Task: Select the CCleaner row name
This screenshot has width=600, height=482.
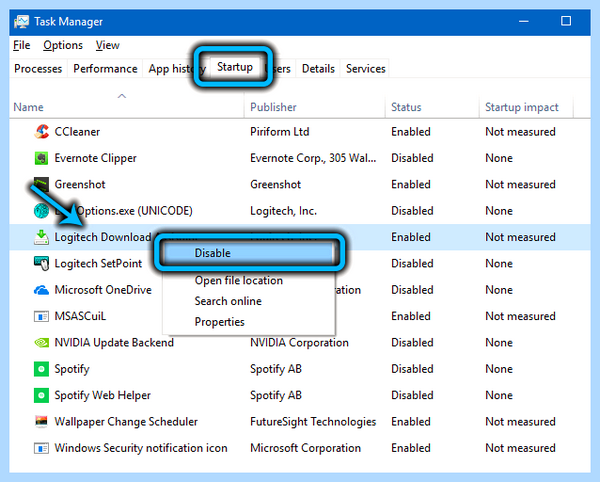Action: (x=77, y=132)
